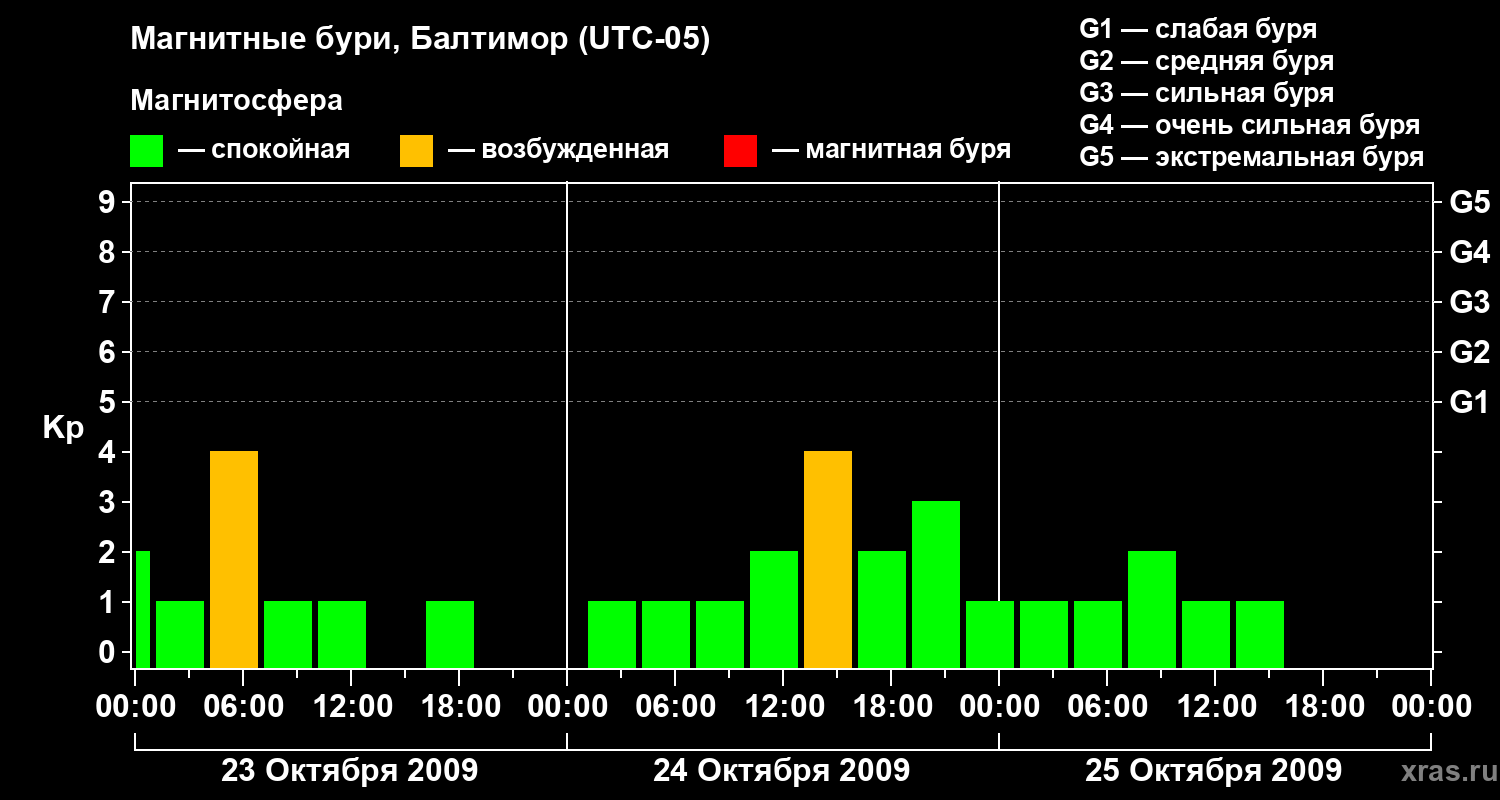Select the line G1 — слабая буря
Screen dimensions: 1500x800
pos(1198,28)
